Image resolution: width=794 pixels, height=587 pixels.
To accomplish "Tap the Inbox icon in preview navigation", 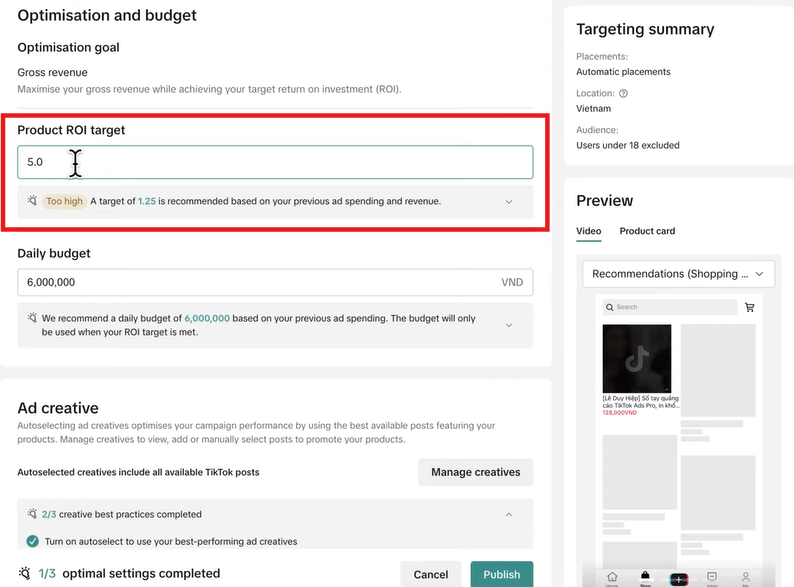I will (x=712, y=578).
